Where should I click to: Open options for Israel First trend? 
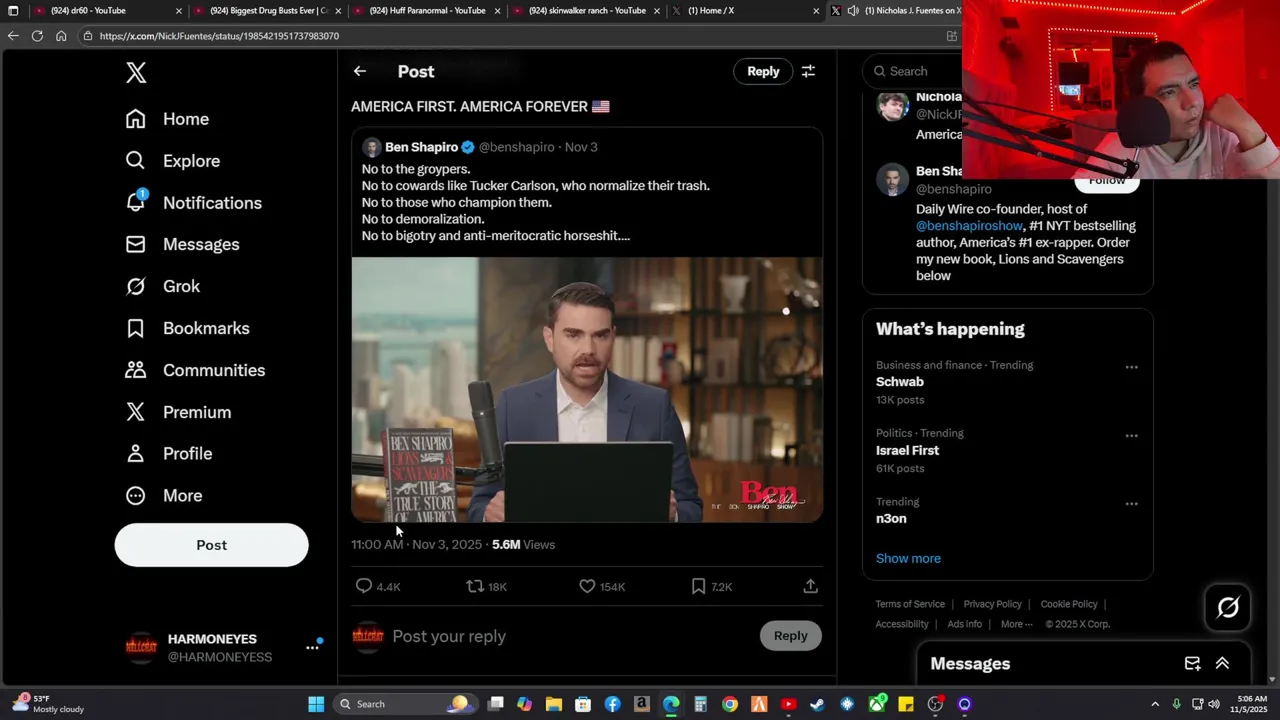point(1131,436)
